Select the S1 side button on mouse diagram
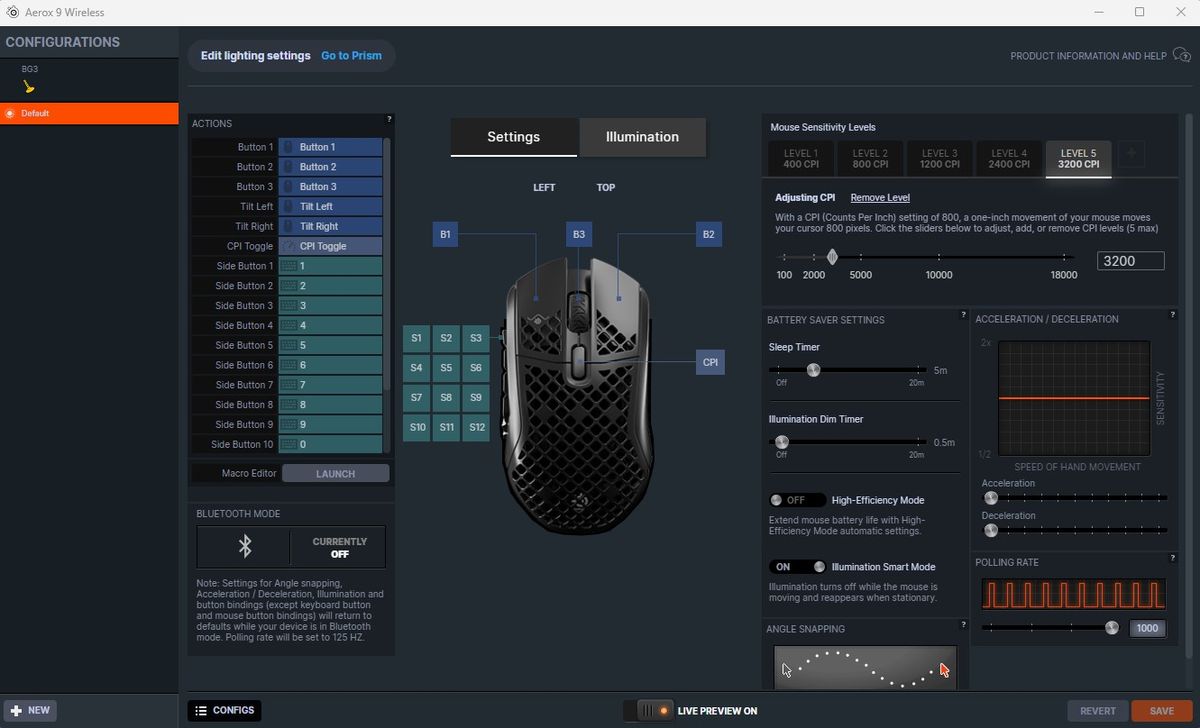The width and height of the screenshot is (1200, 728). (x=416, y=338)
